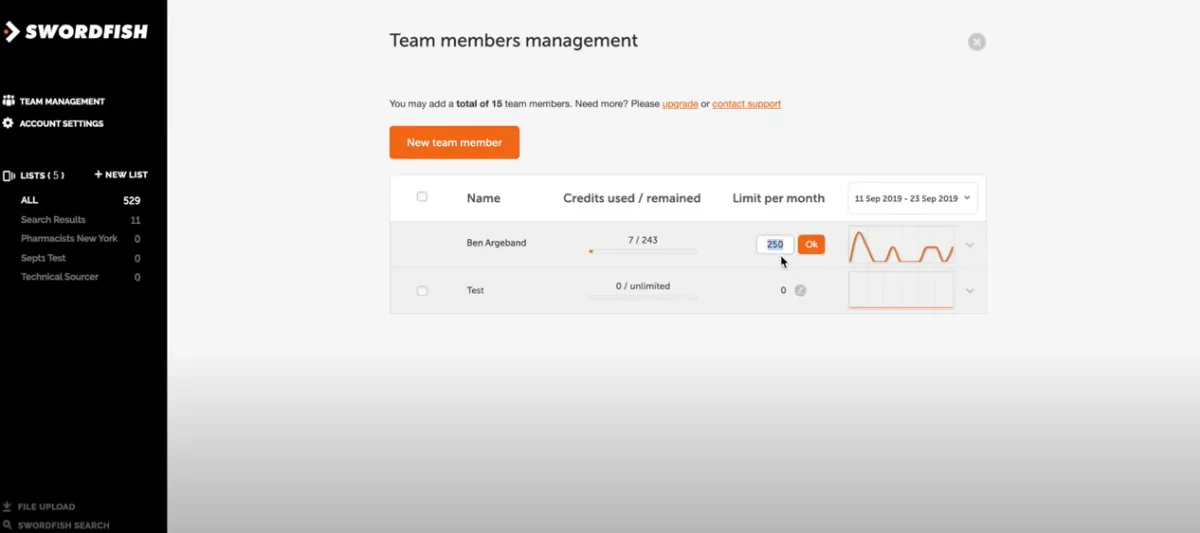Click the Credits used / remained header

[632, 198]
